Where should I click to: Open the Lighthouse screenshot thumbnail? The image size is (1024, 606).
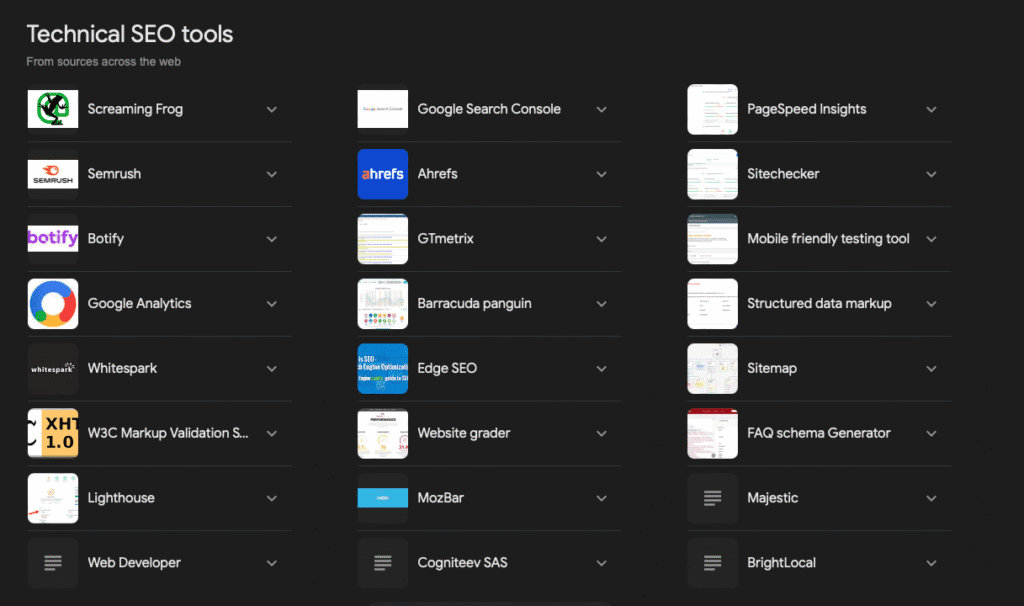point(53,498)
